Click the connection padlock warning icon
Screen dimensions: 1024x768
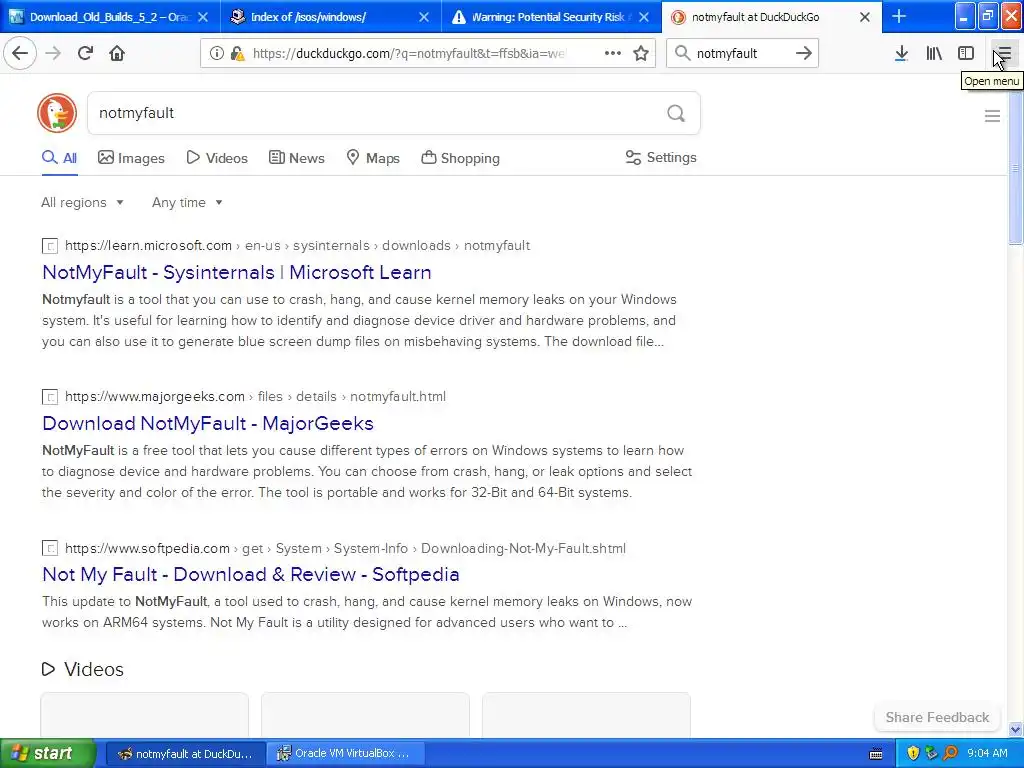pyautogui.click(x=238, y=54)
